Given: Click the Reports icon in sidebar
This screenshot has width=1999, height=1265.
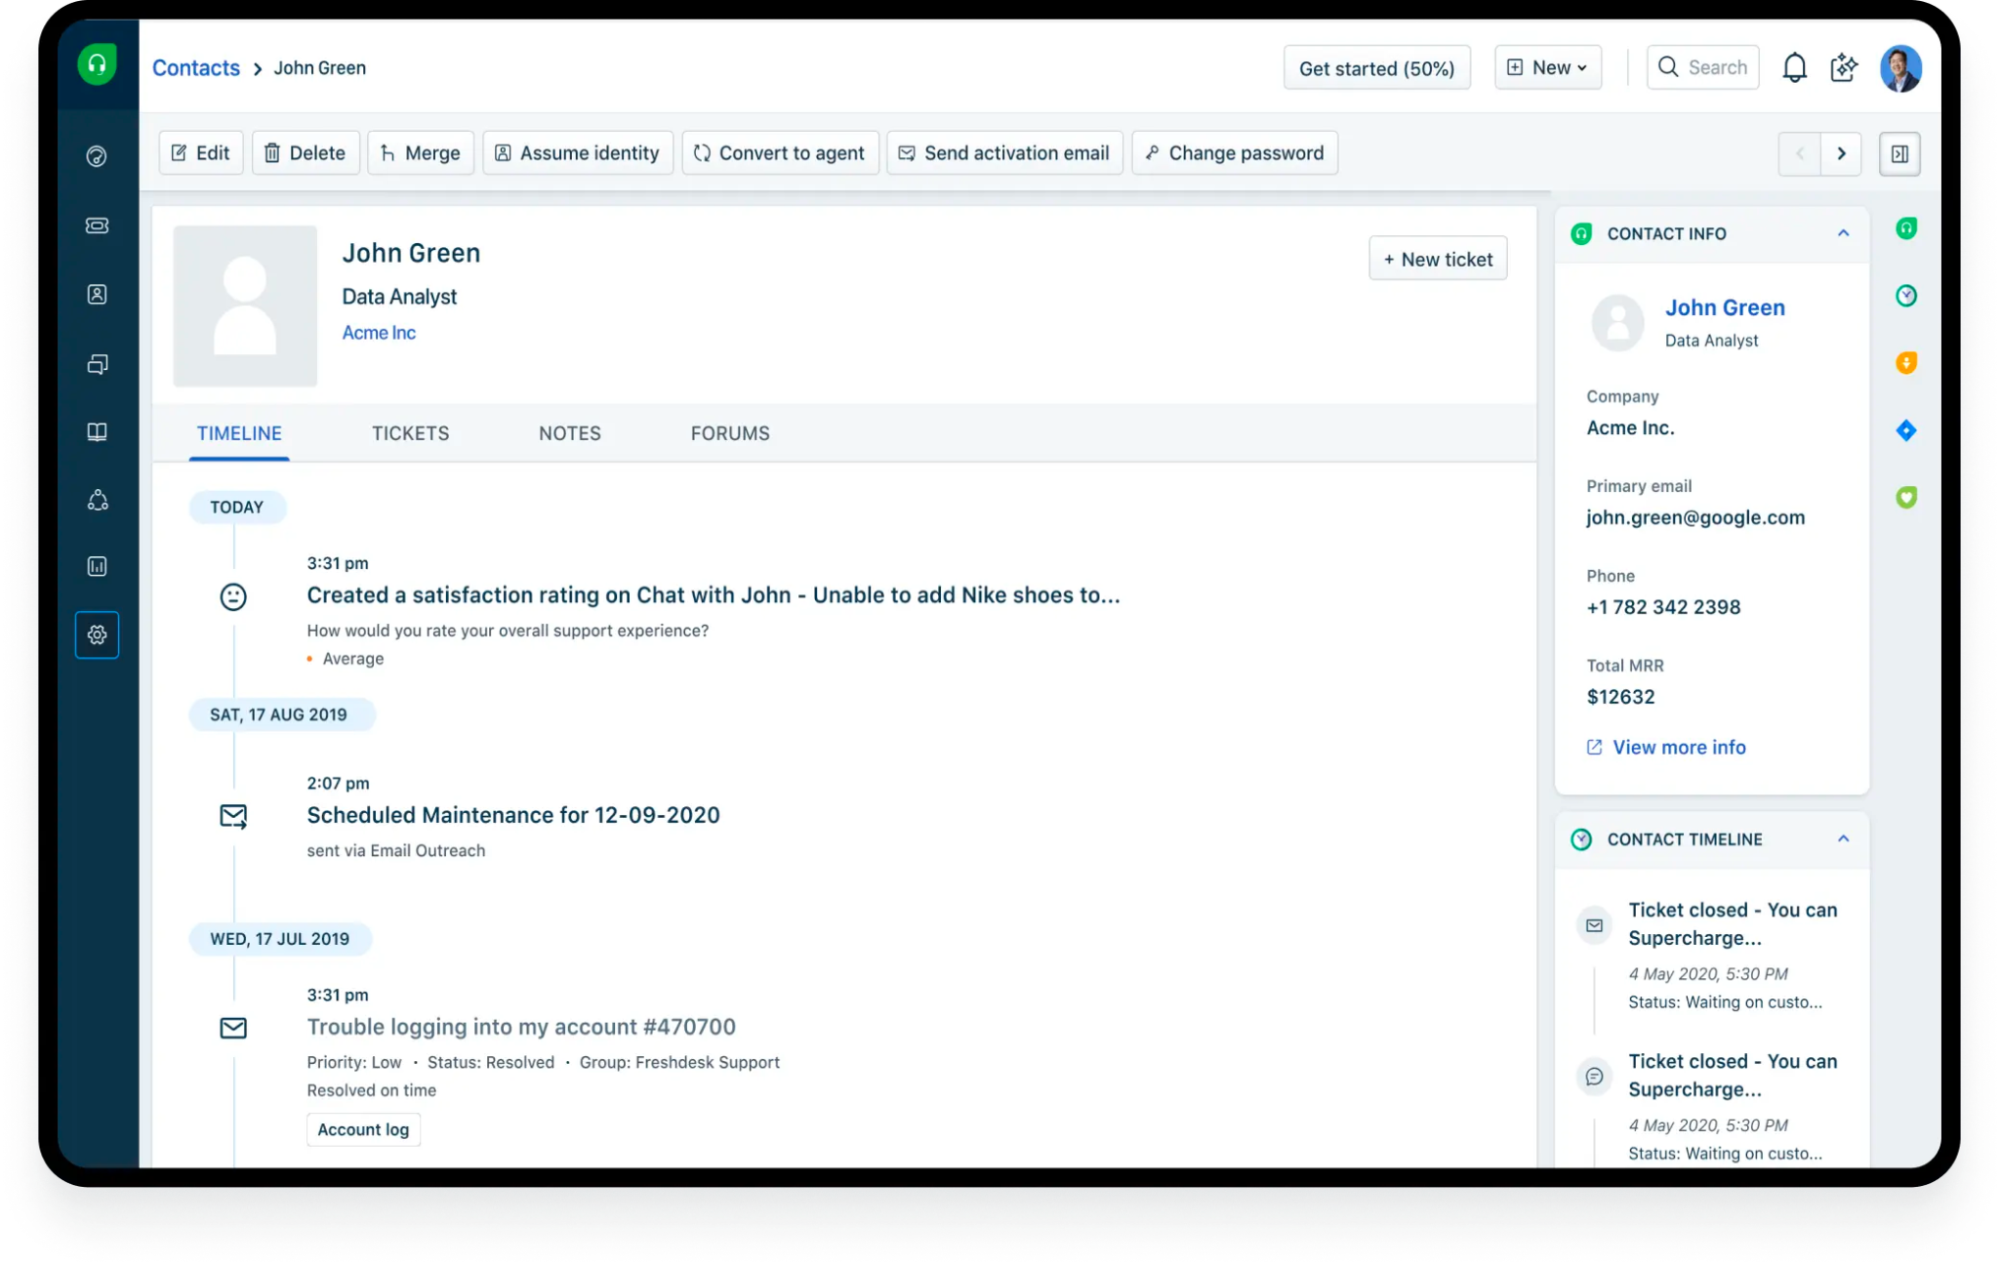Looking at the screenshot, I should pyautogui.click(x=99, y=565).
